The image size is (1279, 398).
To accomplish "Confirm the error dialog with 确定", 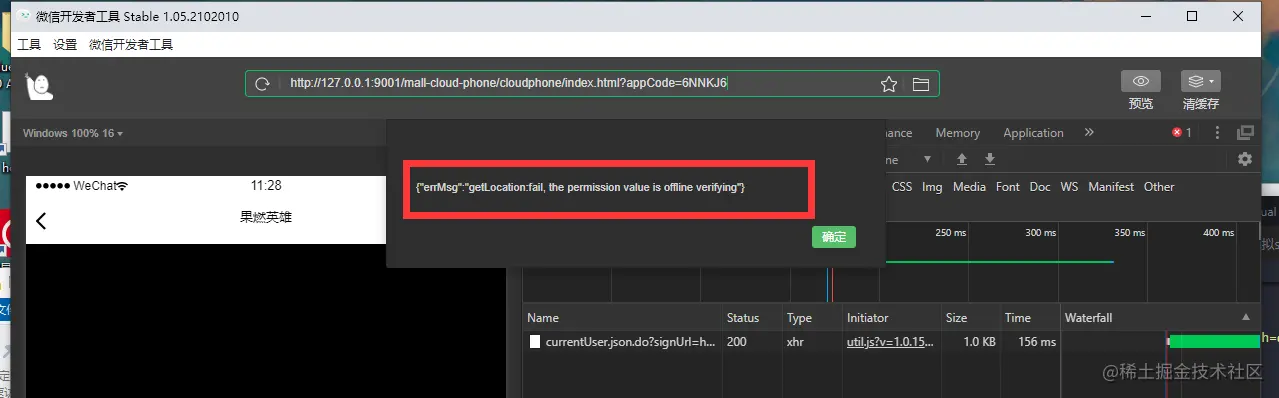I will [833, 237].
